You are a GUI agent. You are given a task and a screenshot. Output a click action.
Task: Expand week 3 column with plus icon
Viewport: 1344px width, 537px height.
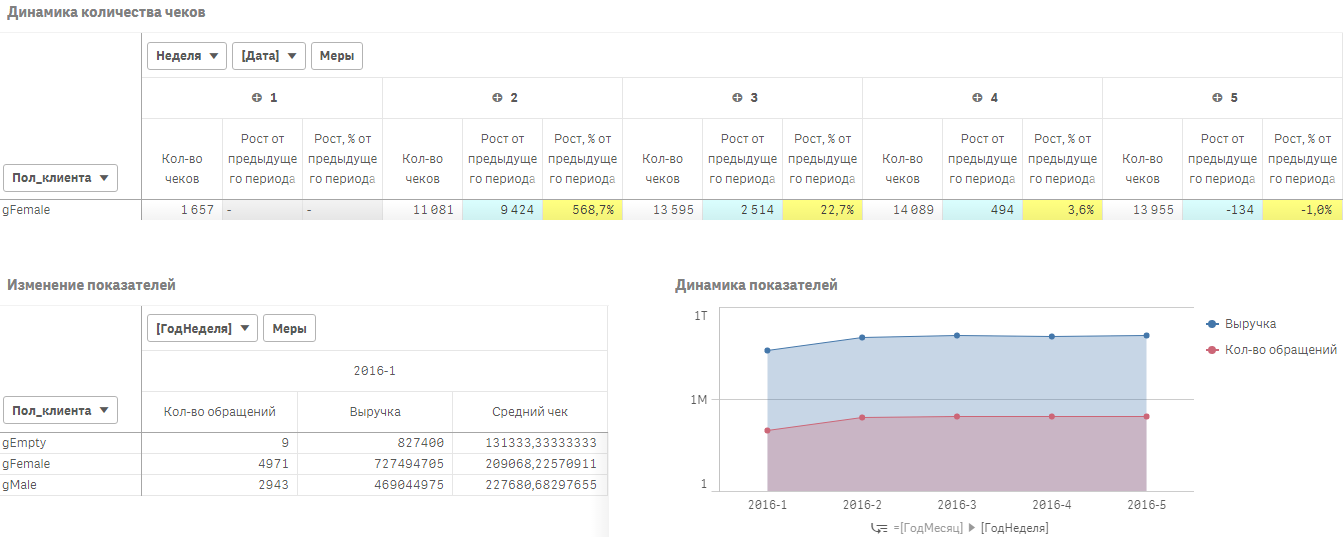pos(737,98)
